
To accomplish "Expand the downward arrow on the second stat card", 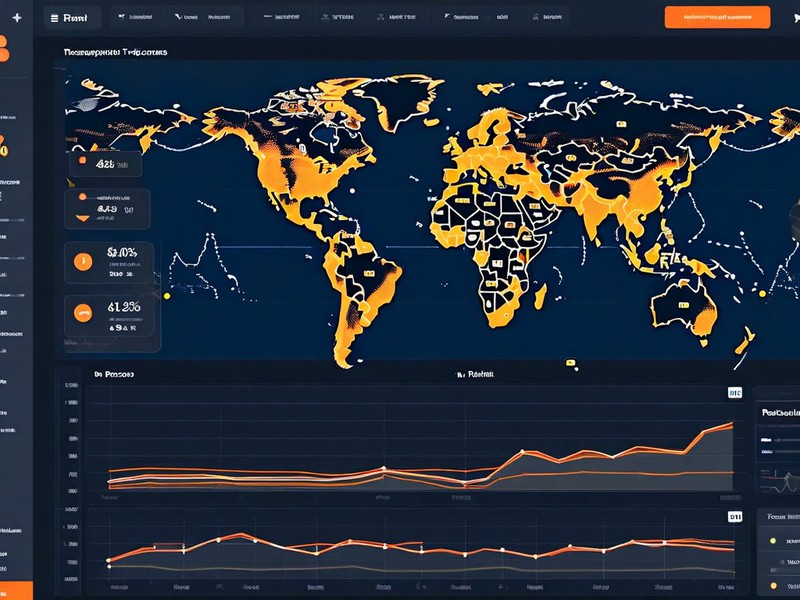I will tap(82, 217).
